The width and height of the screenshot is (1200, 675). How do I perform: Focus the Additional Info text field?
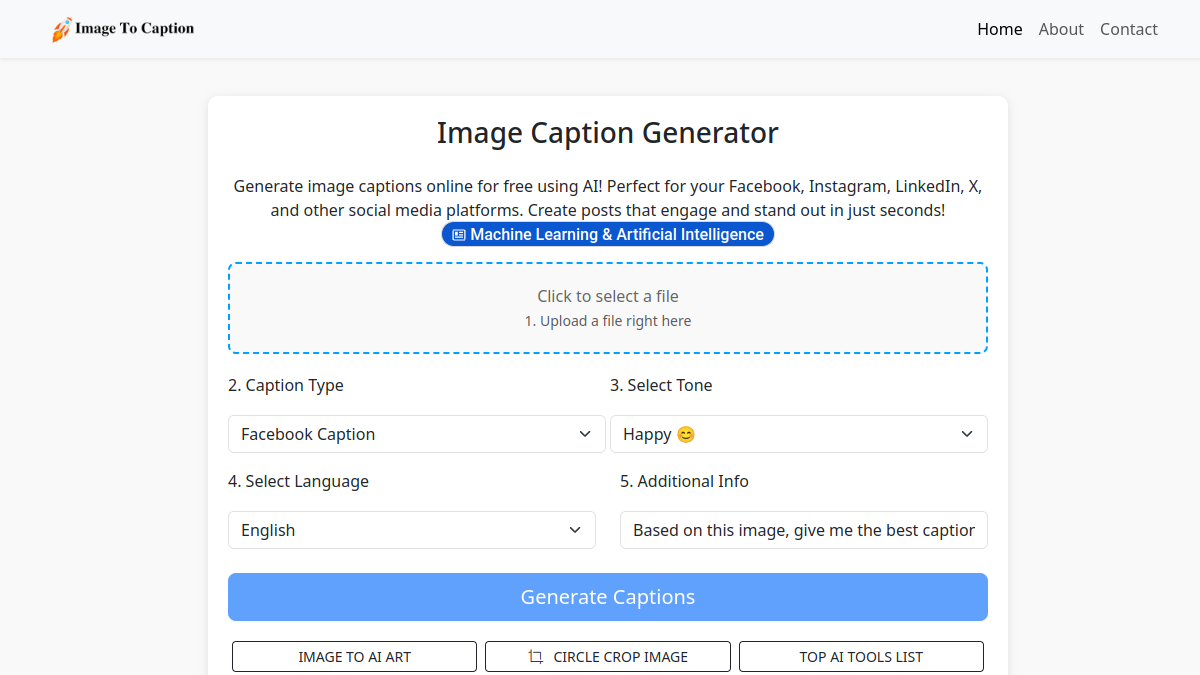click(804, 530)
